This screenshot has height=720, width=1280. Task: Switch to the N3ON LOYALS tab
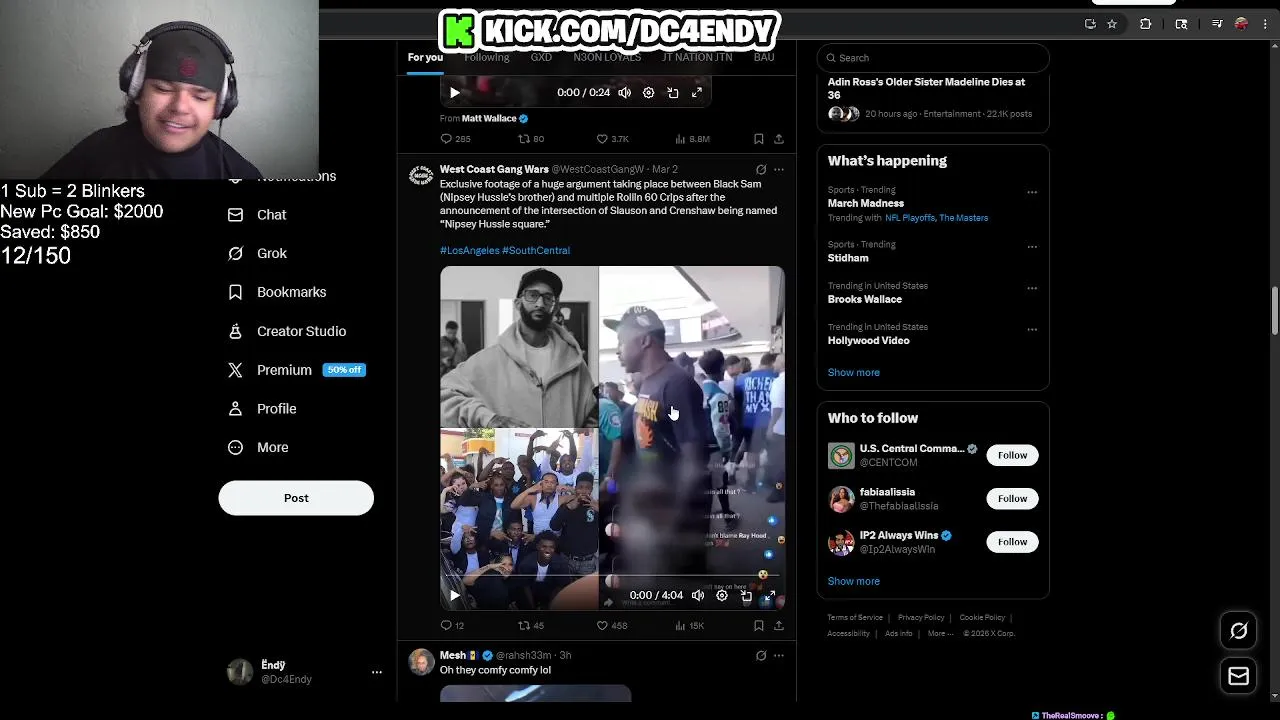pyautogui.click(x=607, y=57)
